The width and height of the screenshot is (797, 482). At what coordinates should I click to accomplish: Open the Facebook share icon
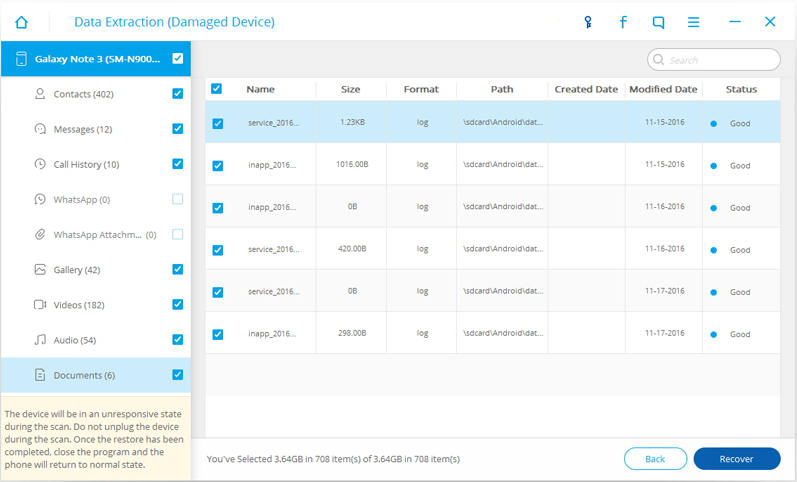coord(623,21)
